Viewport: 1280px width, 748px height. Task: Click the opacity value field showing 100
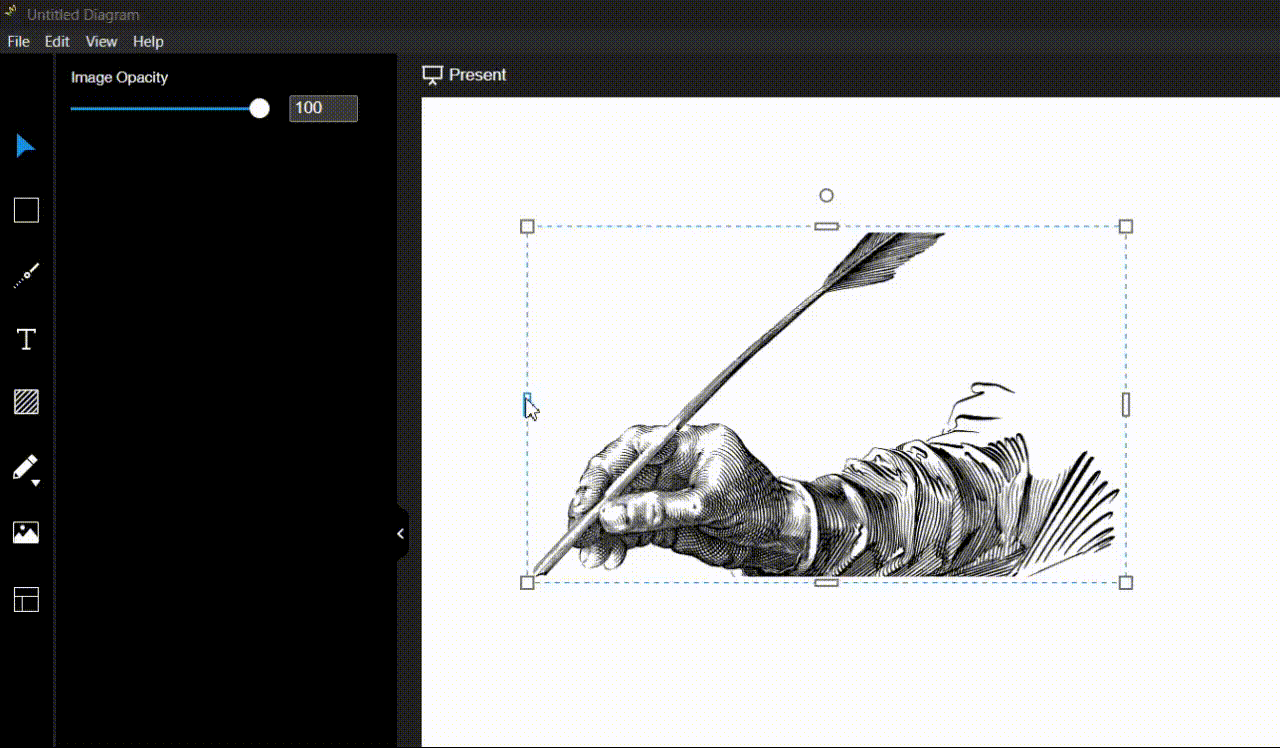[323, 108]
